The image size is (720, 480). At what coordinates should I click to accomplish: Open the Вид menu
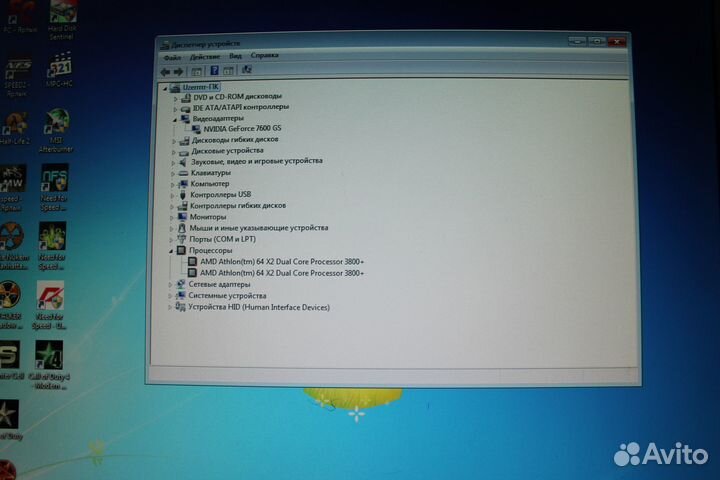tap(236, 56)
